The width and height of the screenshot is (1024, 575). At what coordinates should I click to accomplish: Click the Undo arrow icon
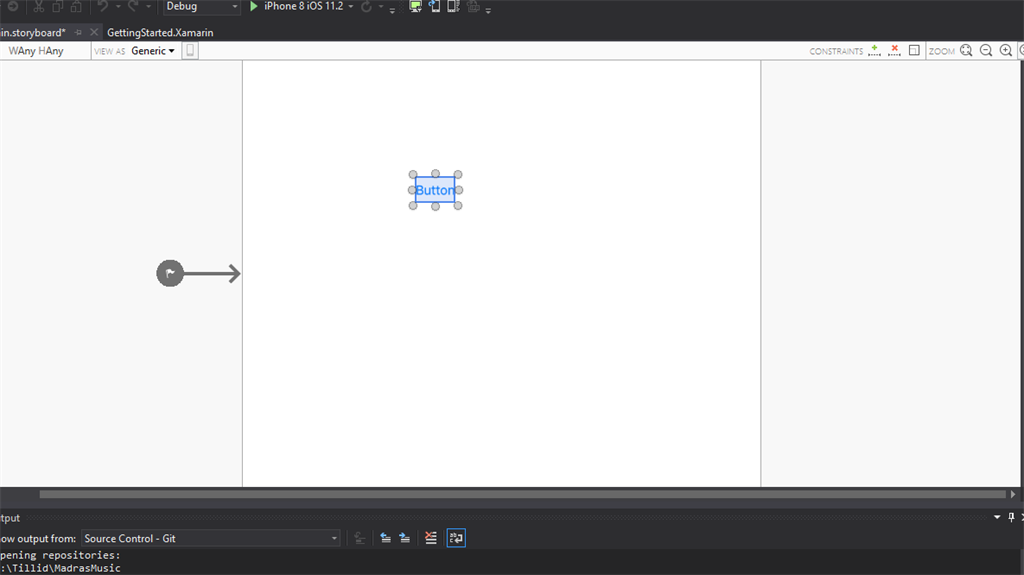click(103, 7)
